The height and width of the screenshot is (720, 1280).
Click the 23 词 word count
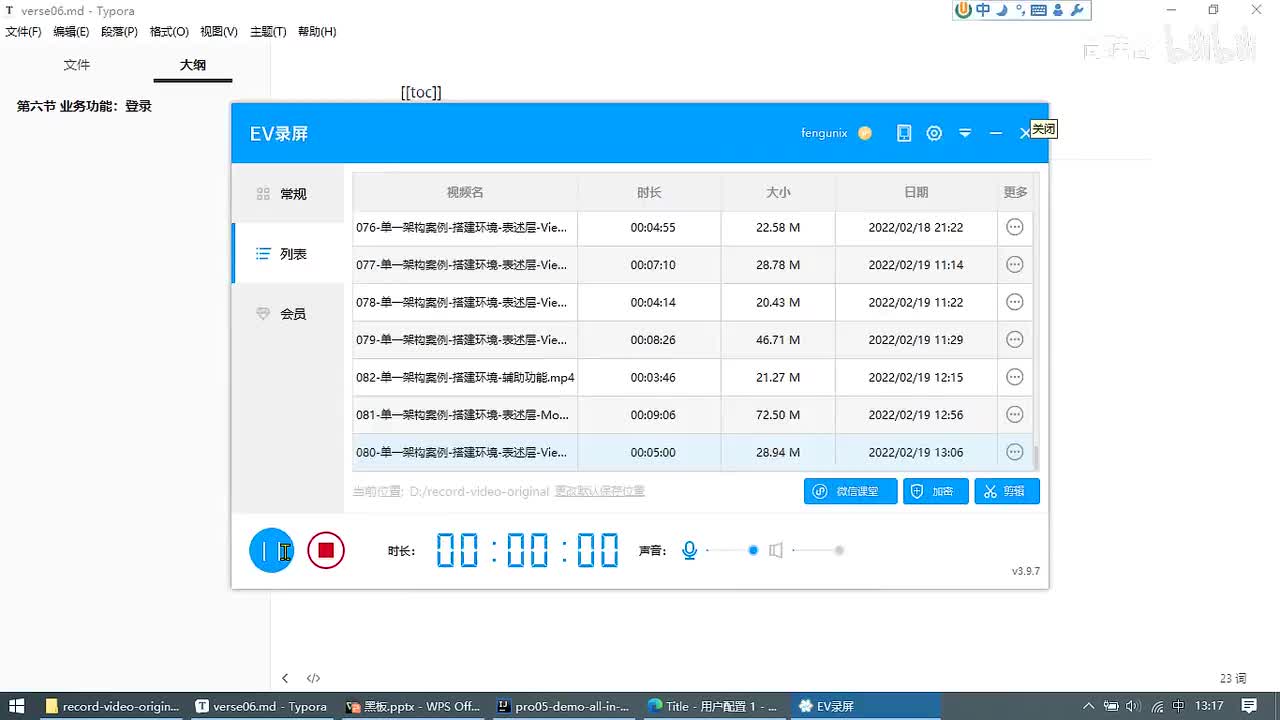click(1233, 678)
